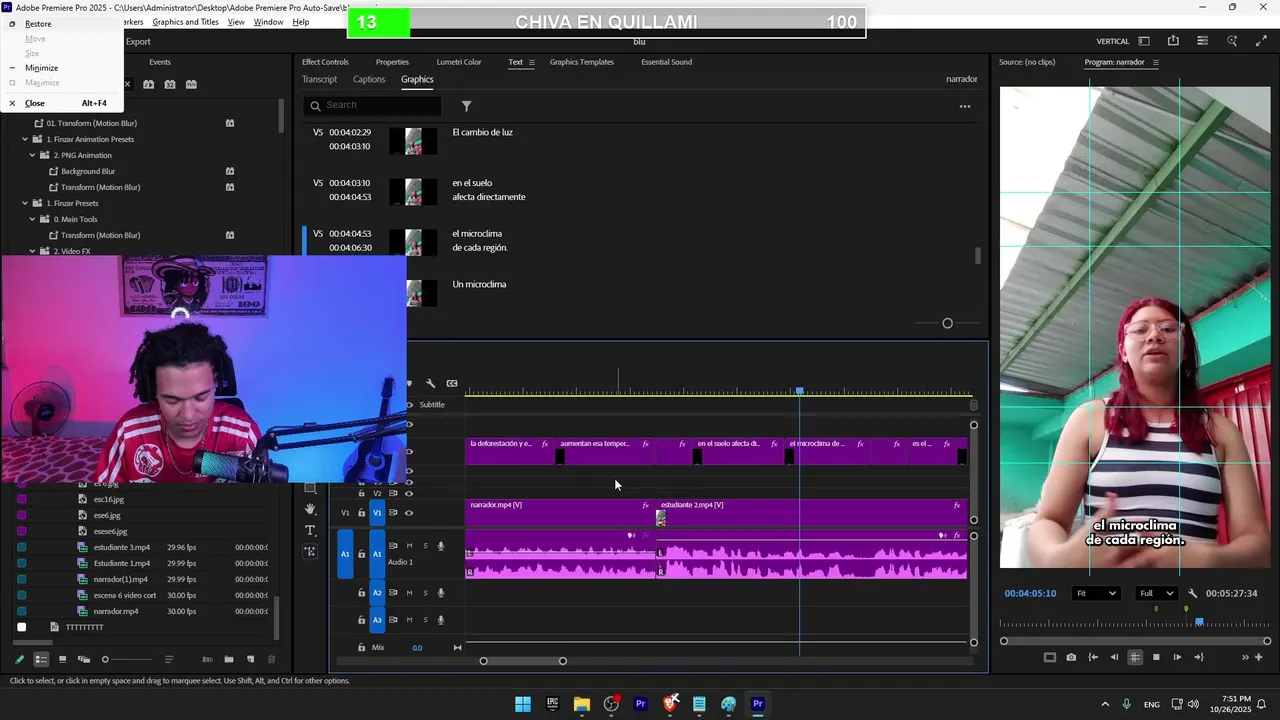Open Automate to Sequence icon
1280x720 pixels.
click(x=207, y=659)
